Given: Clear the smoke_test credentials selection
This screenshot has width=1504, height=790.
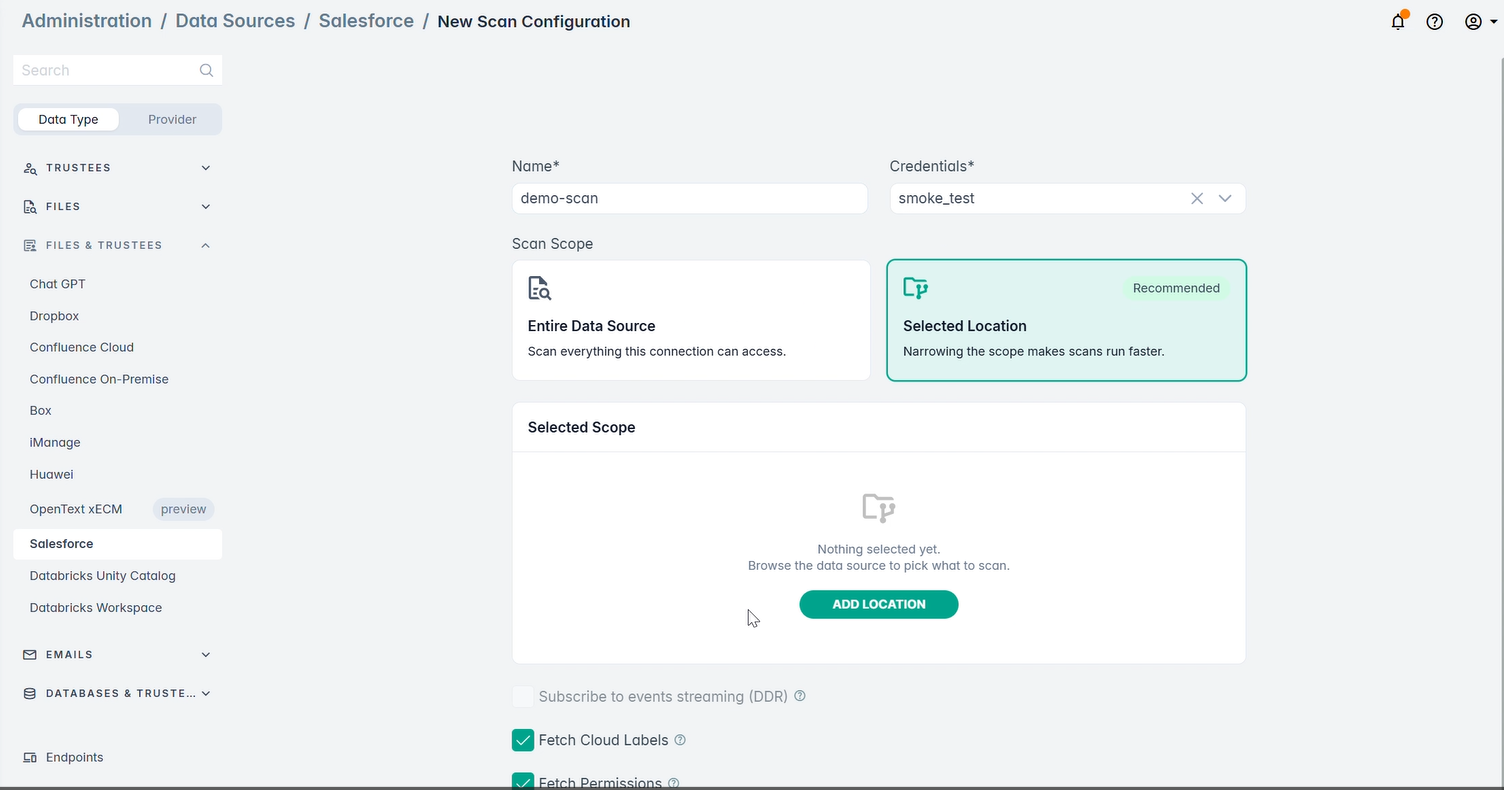Looking at the screenshot, I should click(1197, 198).
